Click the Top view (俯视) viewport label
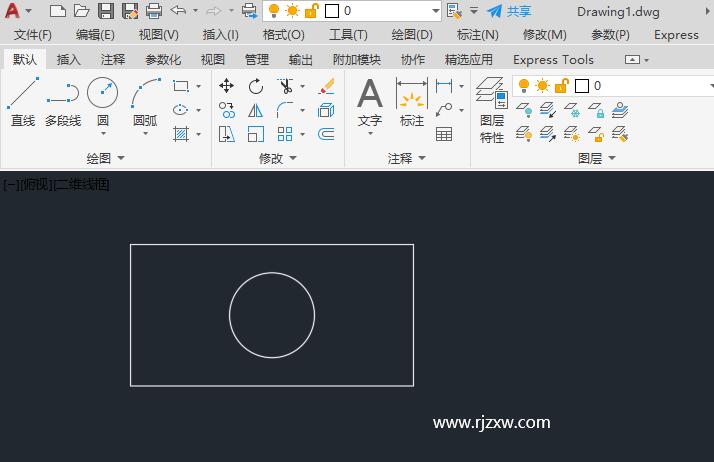Image resolution: width=714 pixels, height=462 pixels. tap(36, 185)
